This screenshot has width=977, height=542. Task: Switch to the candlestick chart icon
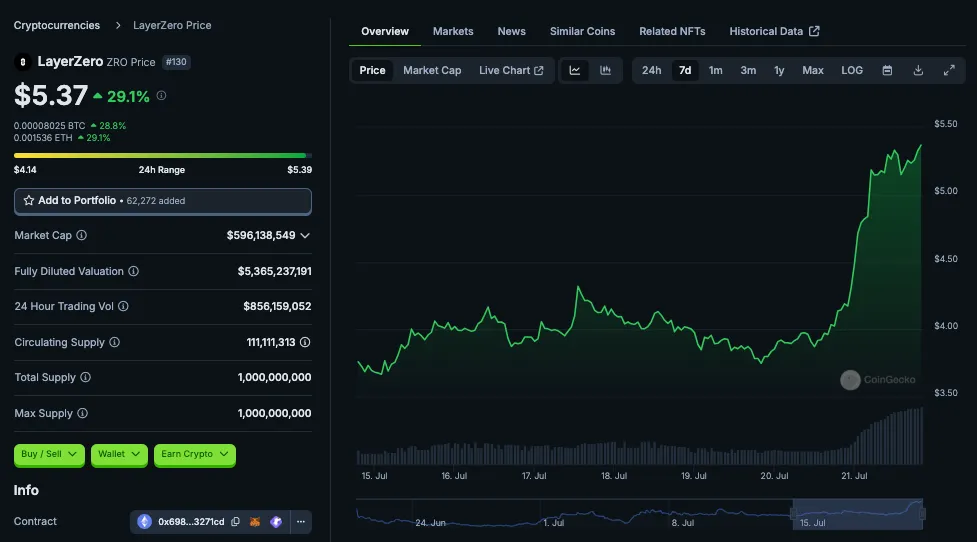click(x=605, y=70)
